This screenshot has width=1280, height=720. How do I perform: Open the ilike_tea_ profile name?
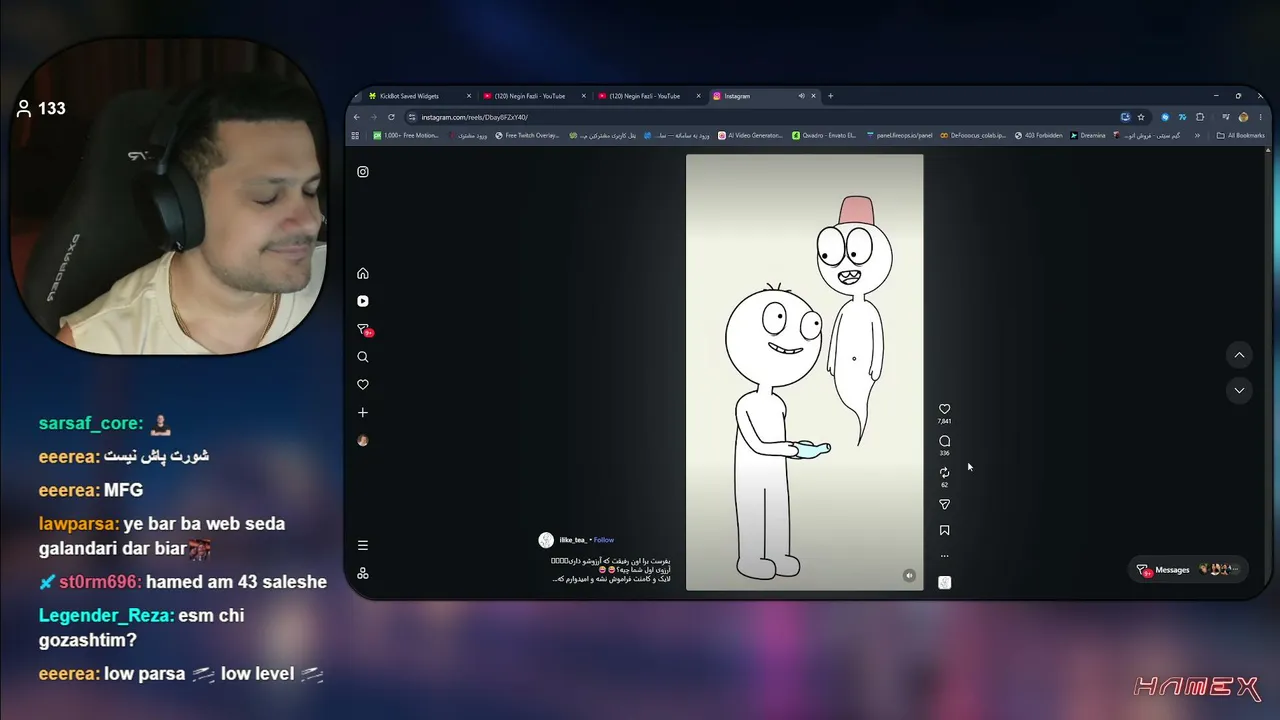[573, 540]
